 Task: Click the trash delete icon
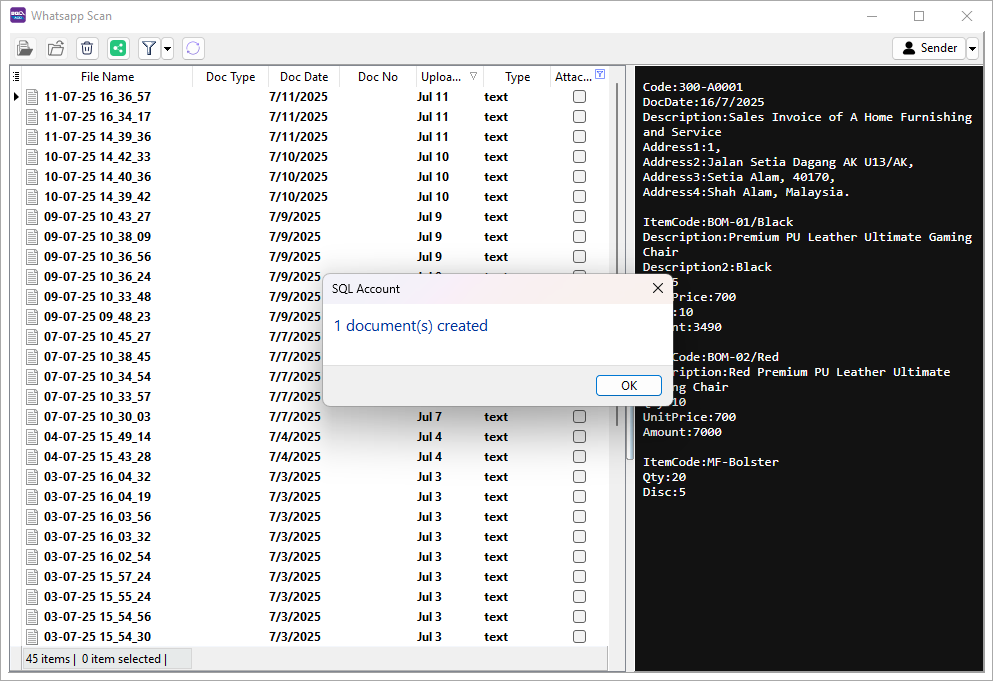coord(87,48)
